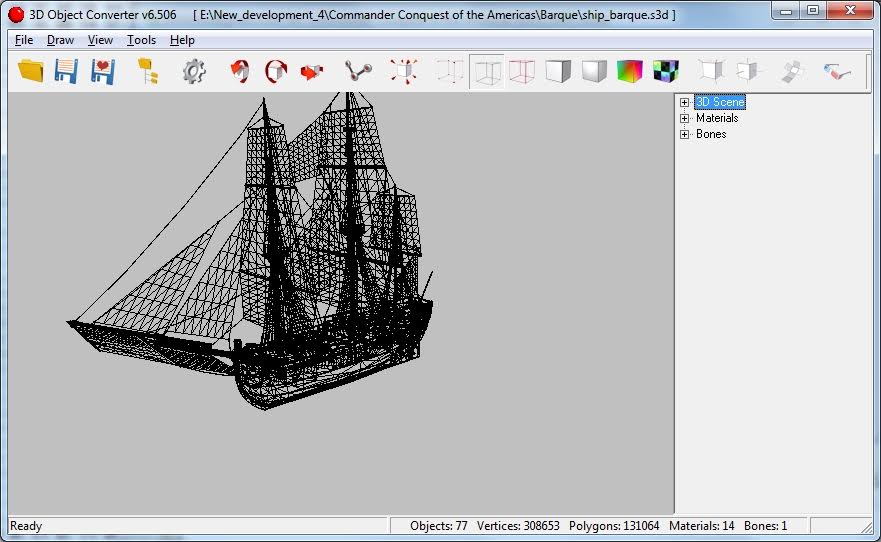Expand the 3D Scene tree node
This screenshot has width=881, height=542.
(x=685, y=102)
